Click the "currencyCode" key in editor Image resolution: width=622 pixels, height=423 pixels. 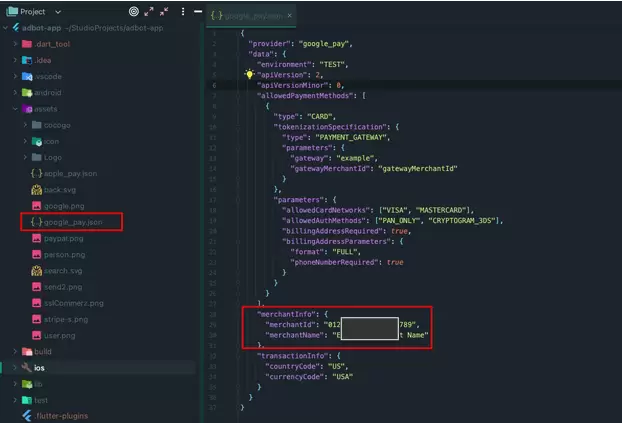tap(294, 377)
